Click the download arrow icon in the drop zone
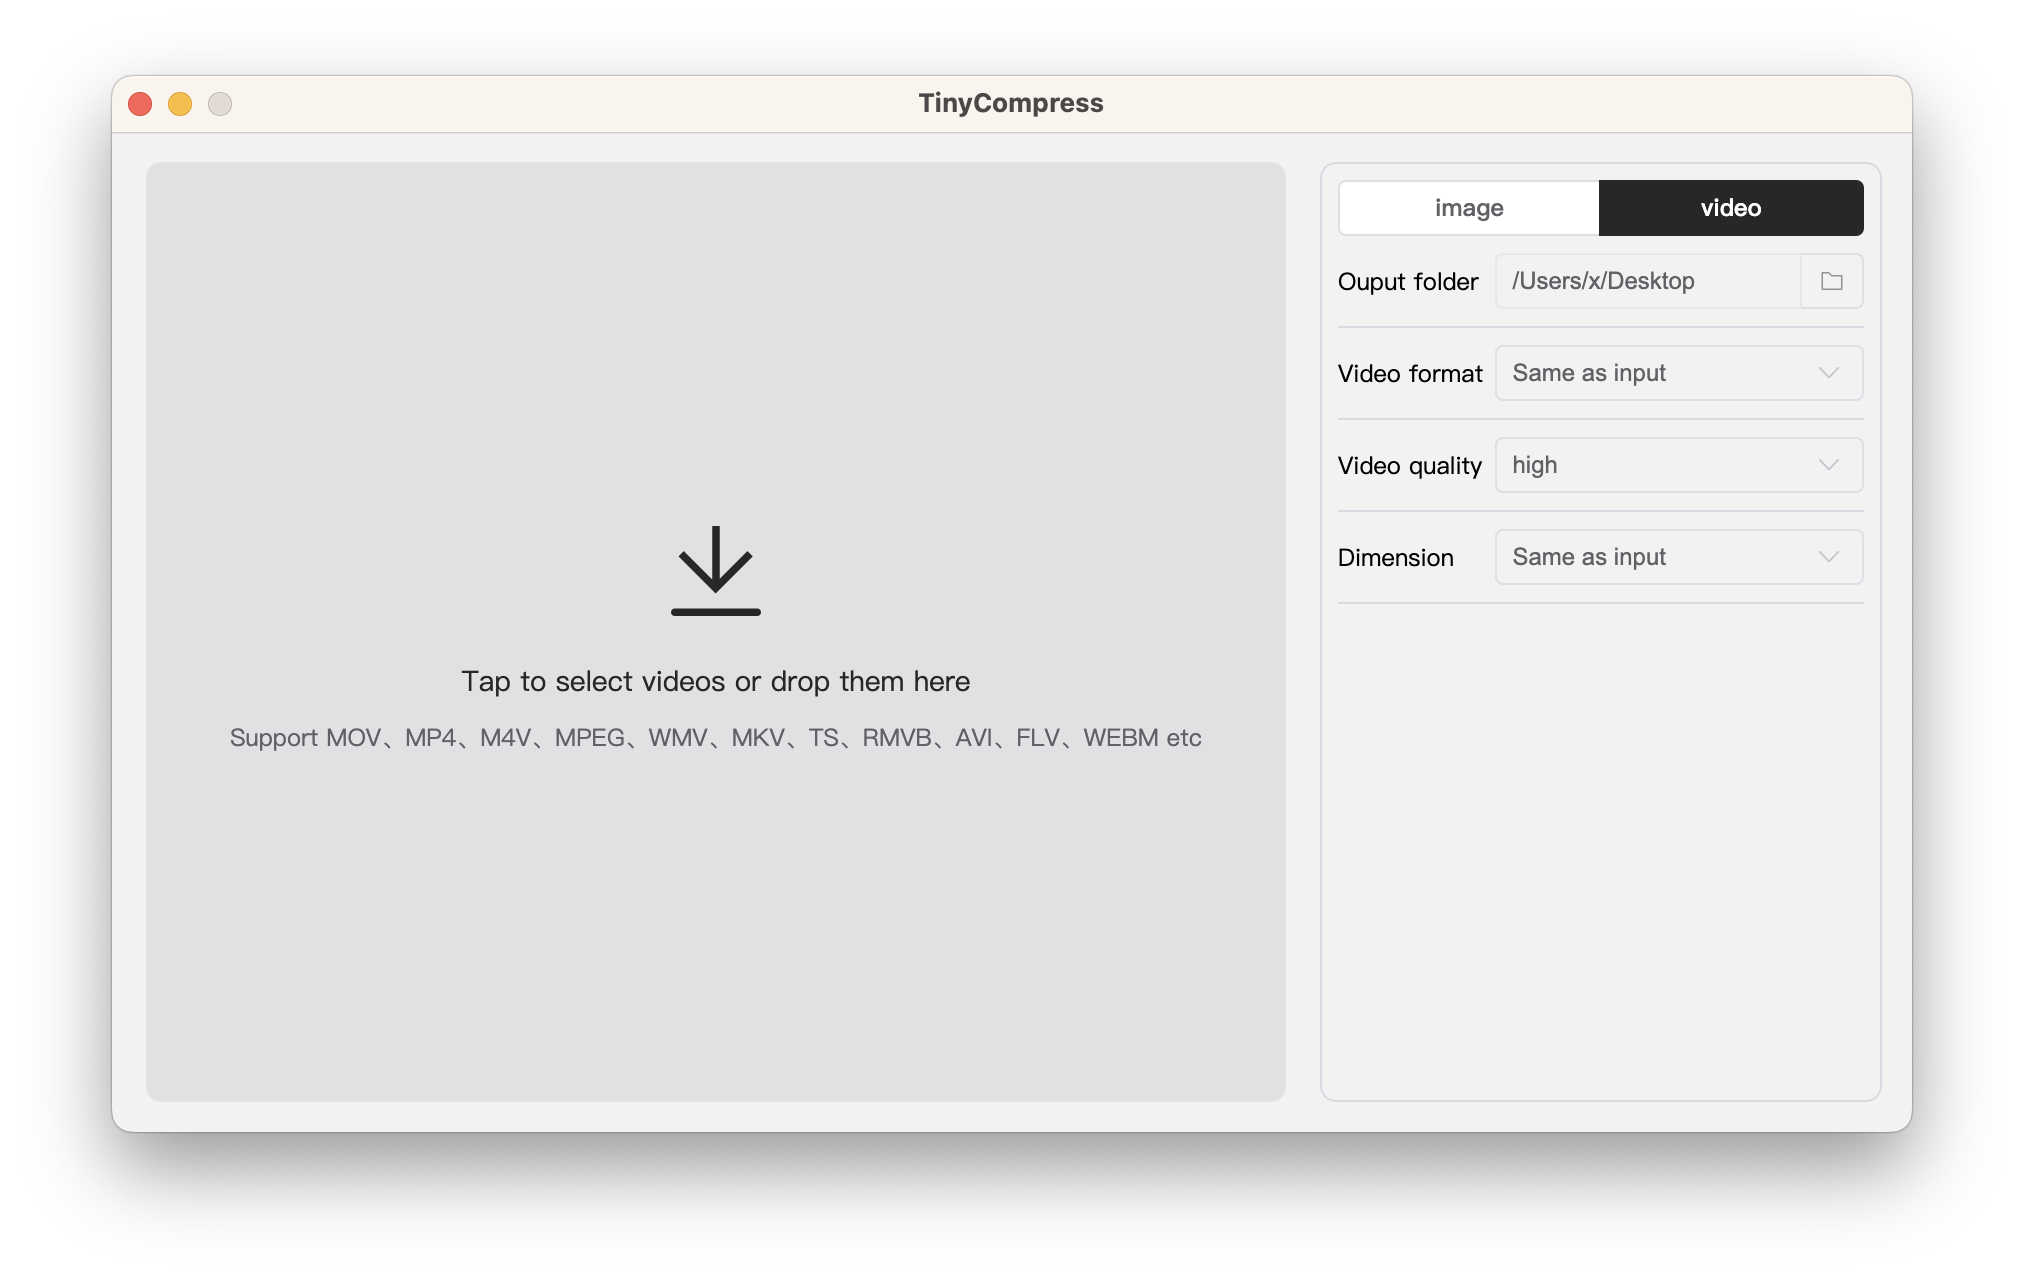Viewport: 2024px width, 1280px height. pos(714,570)
